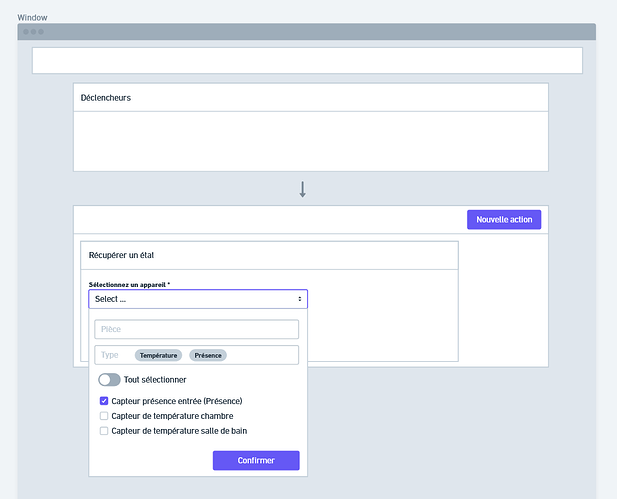Click the device dropdown's up-down arrow
The height and width of the screenshot is (499, 617).
[x=300, y=299]
